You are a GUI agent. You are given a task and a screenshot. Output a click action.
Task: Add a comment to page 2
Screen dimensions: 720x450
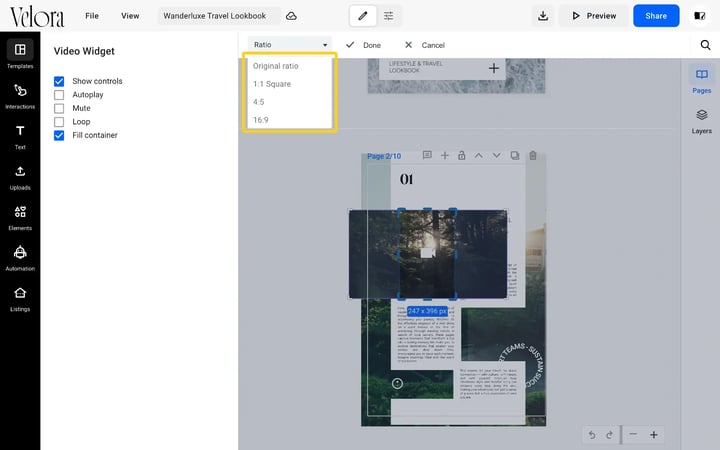[x=427, y=155]
